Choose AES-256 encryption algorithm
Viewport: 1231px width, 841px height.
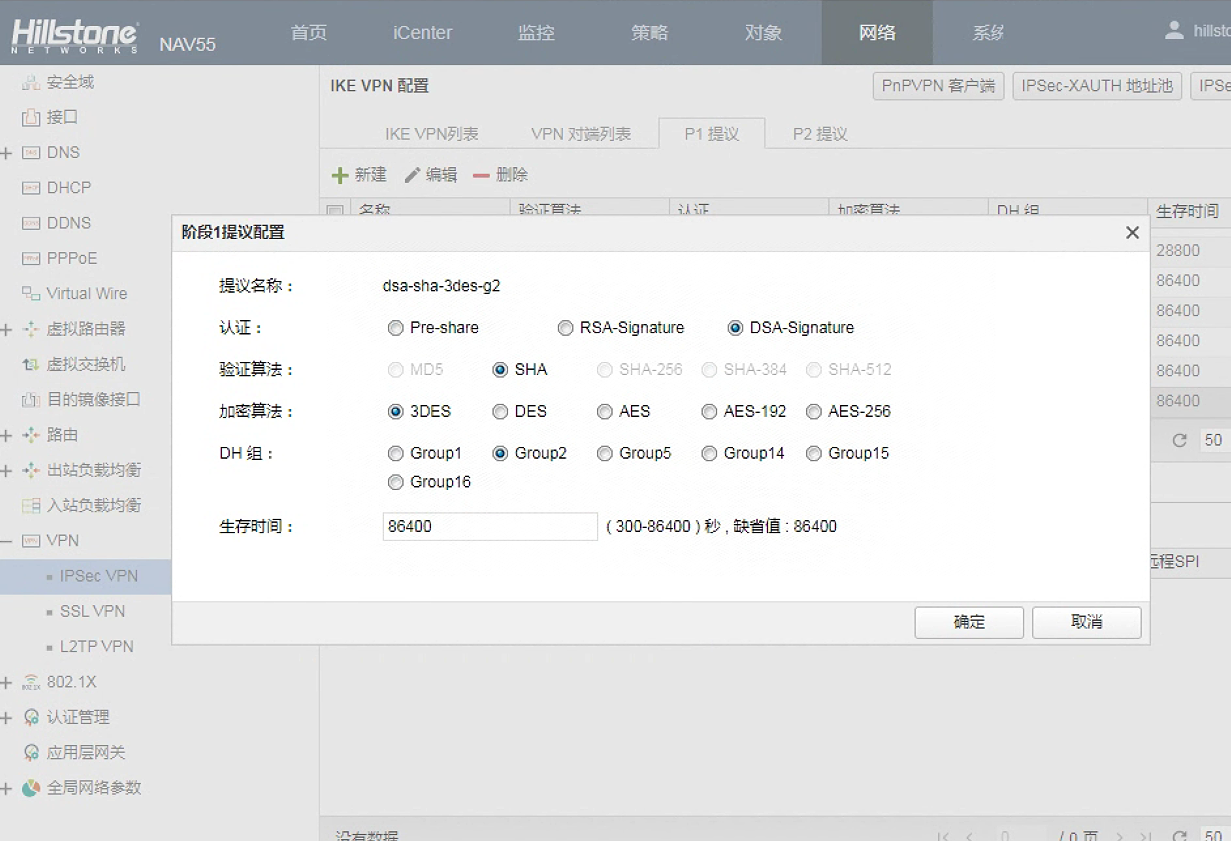tap(814, 412)
